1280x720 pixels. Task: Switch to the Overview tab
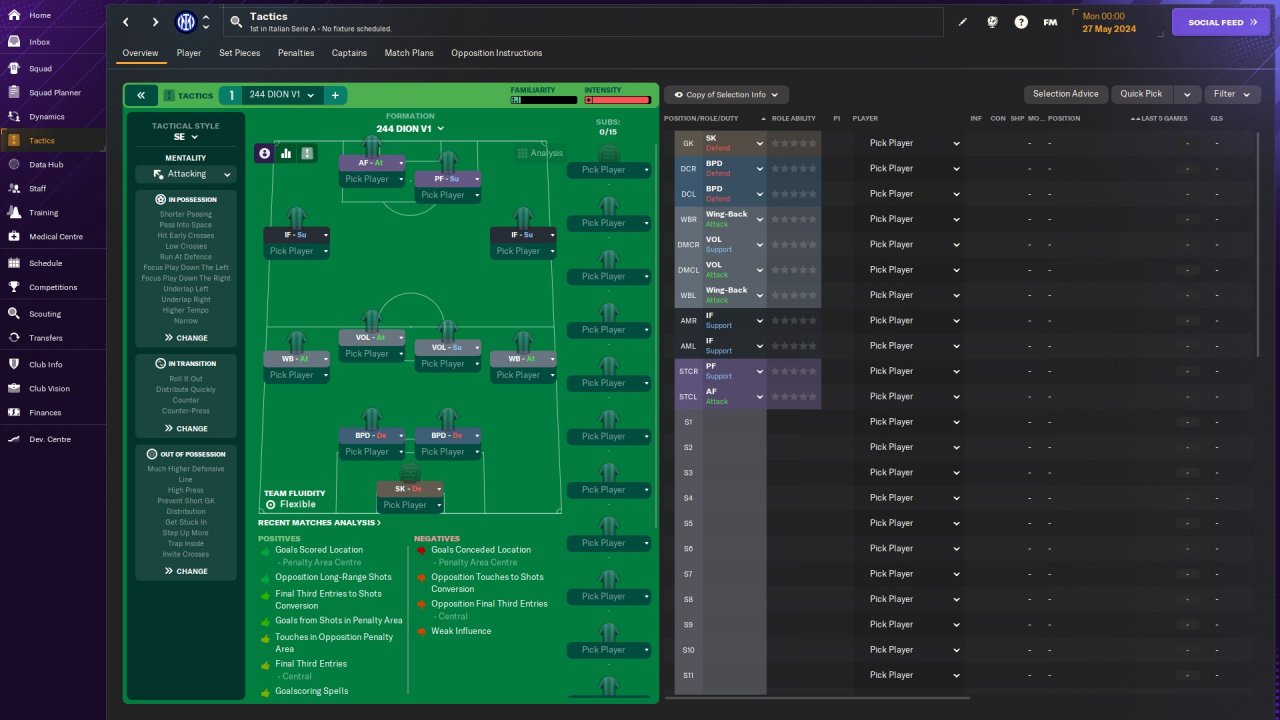[x=140, y=53]
